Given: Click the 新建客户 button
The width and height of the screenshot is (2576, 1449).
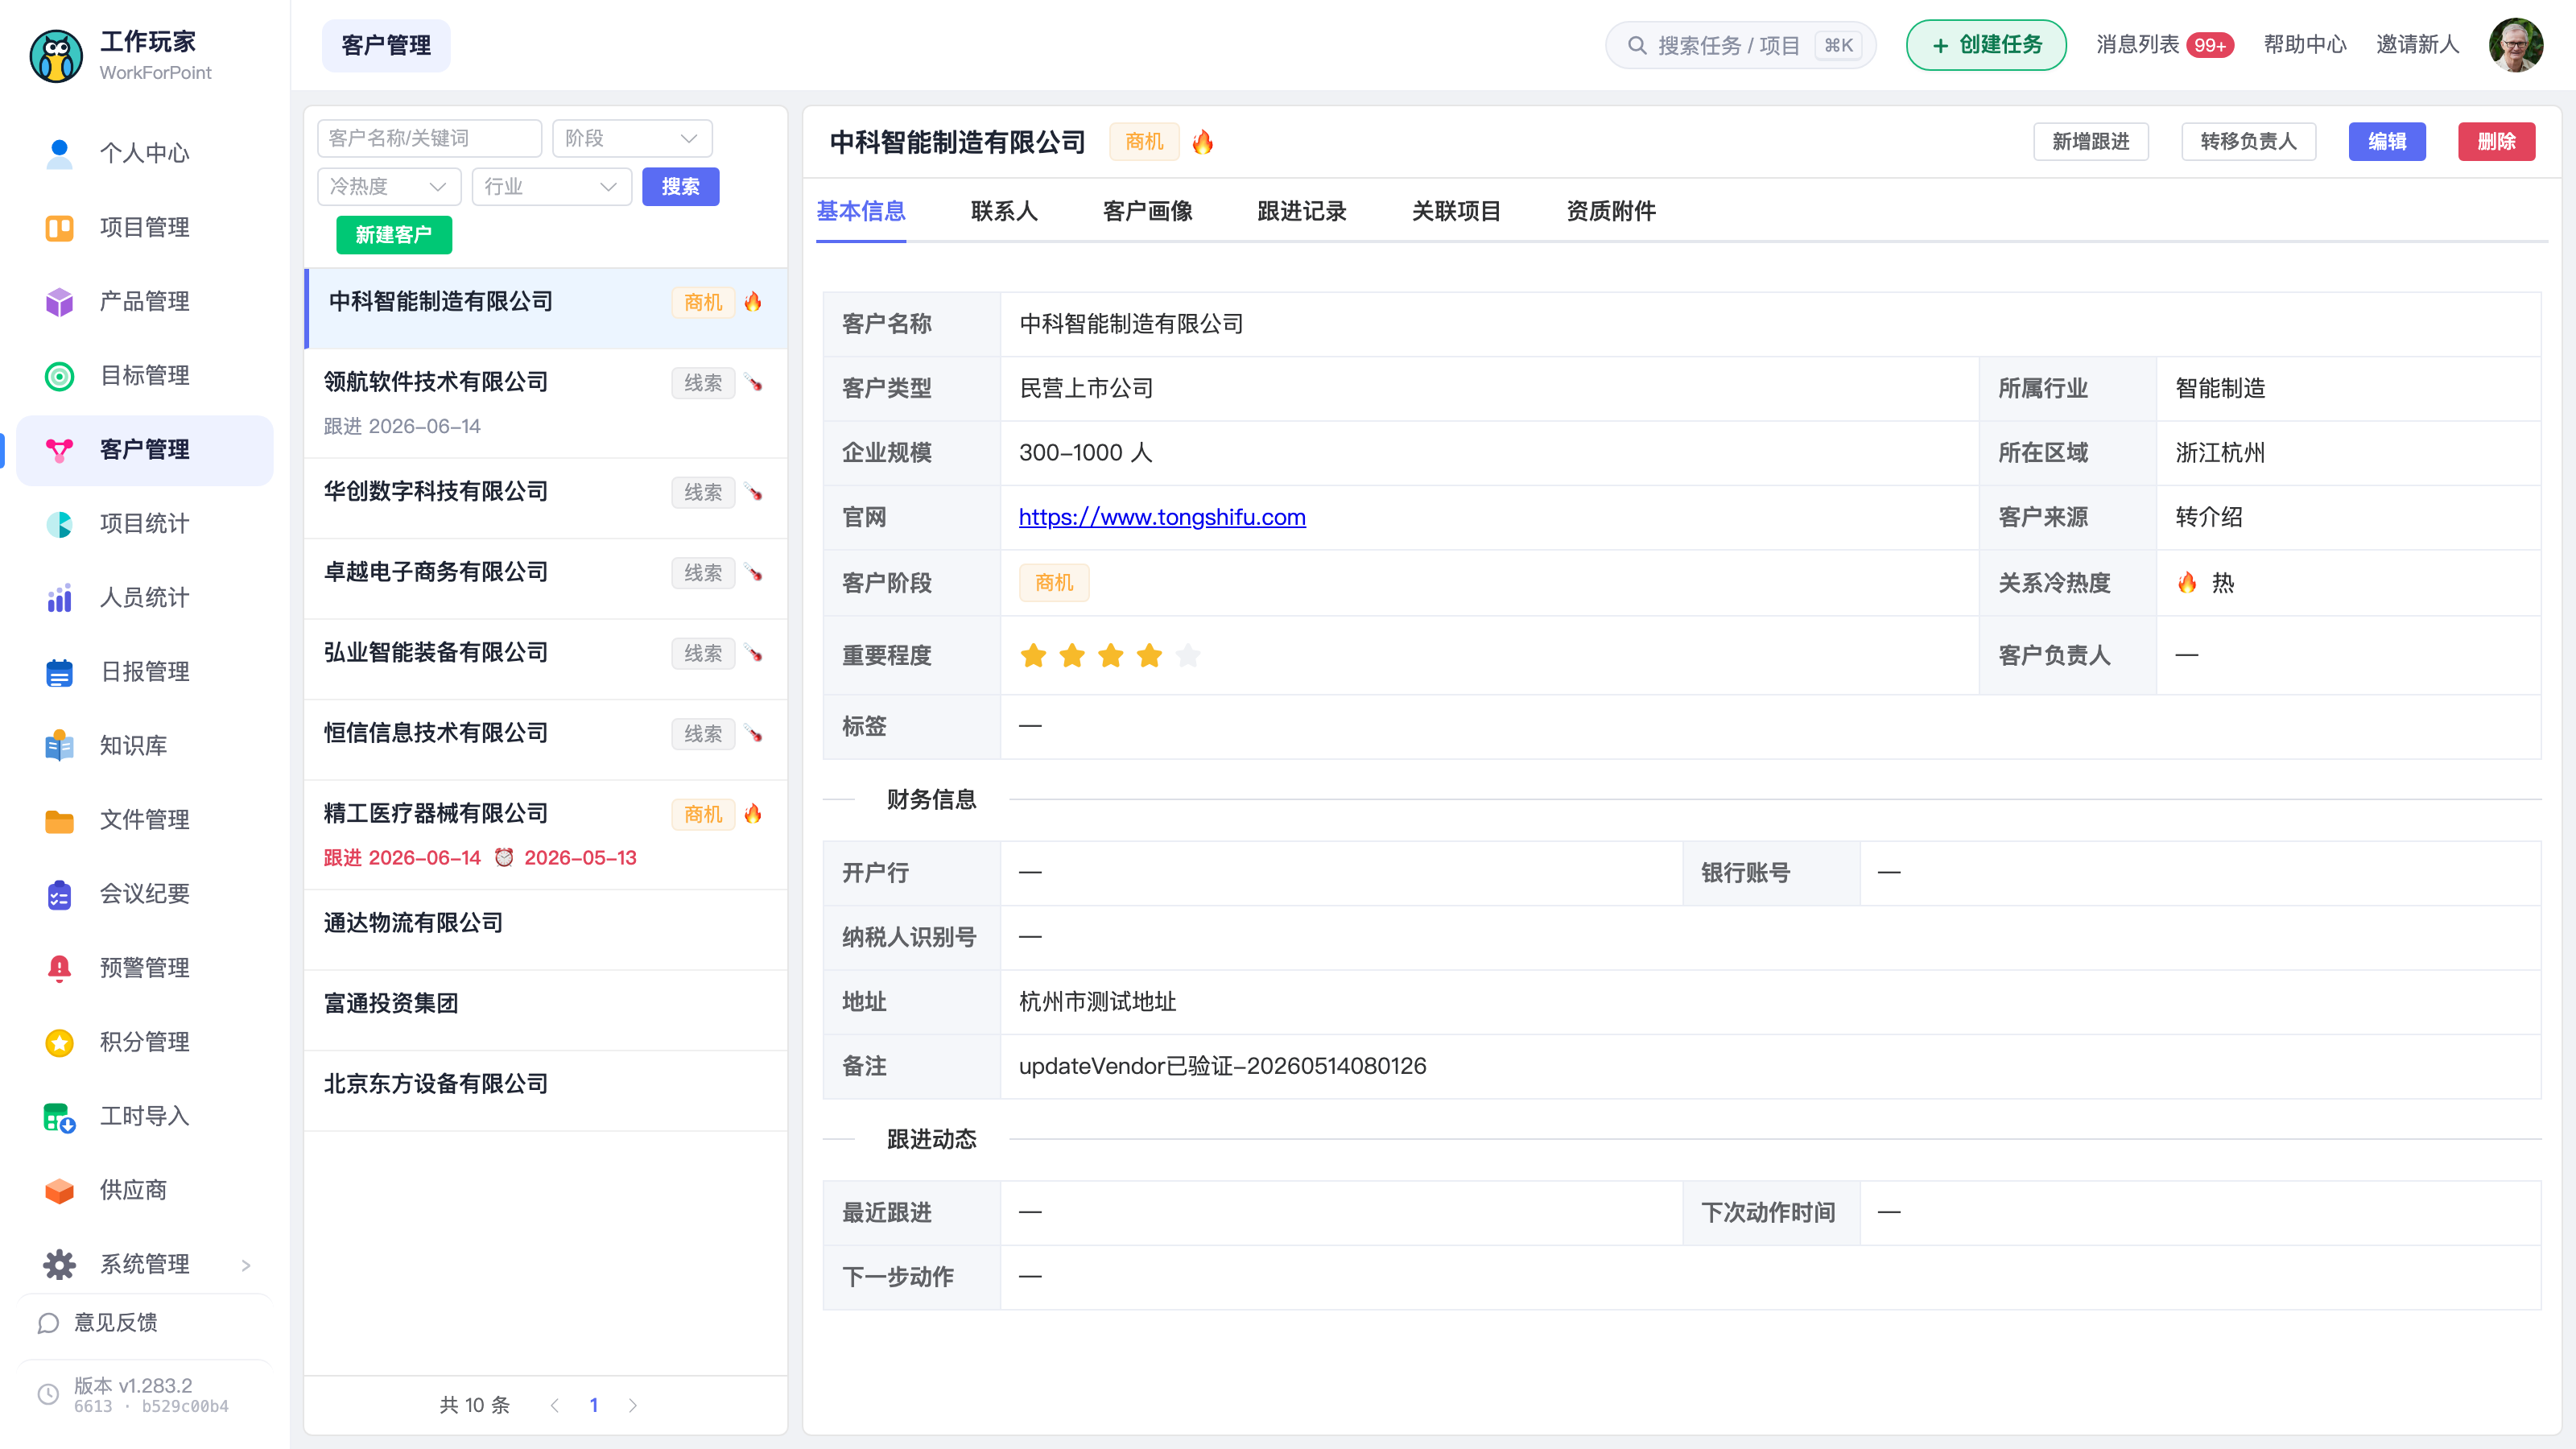Looking at the screenshot, I should [x=394, y=235].
